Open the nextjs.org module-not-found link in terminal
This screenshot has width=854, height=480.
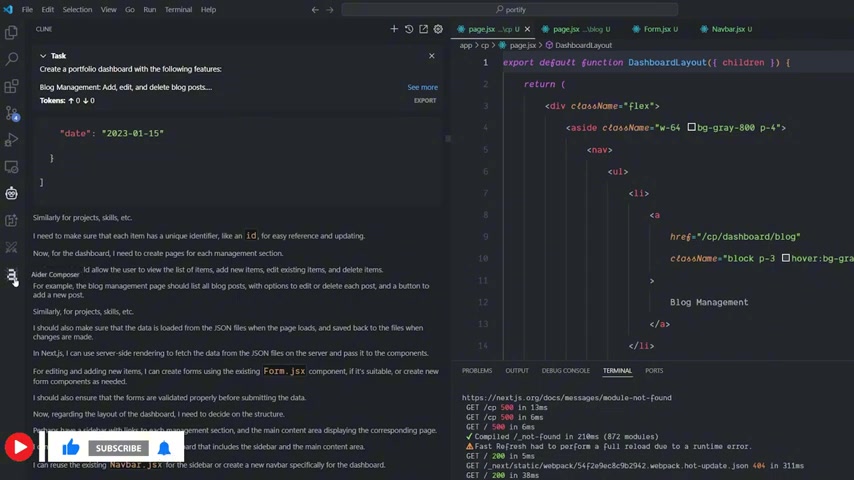pyautogui.click(x=566, y=398)
